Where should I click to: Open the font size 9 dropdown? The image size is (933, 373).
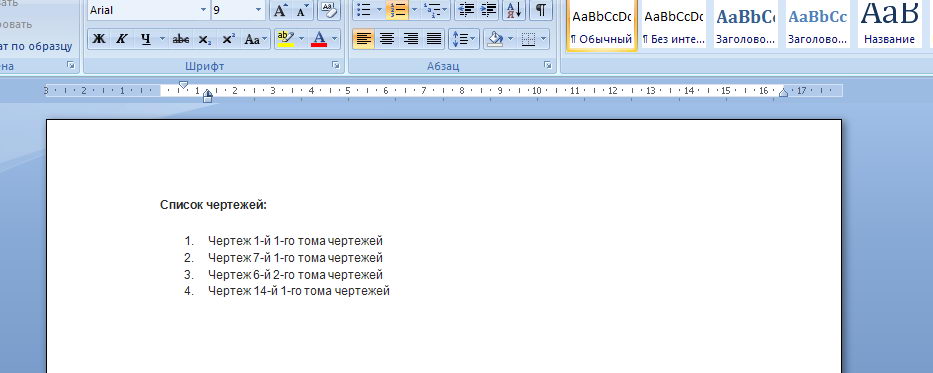(x=258, y=10)
